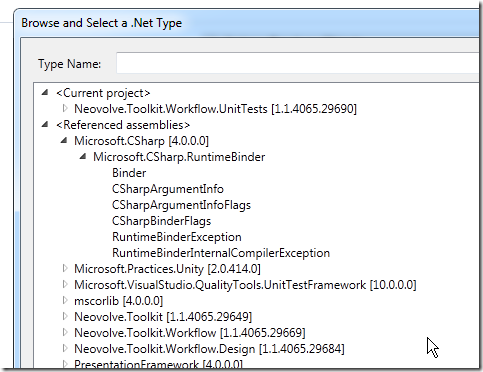The image size is (483, 372).
Task: Expand the PresentationFramework assembly node
Action: click(65, 363)
